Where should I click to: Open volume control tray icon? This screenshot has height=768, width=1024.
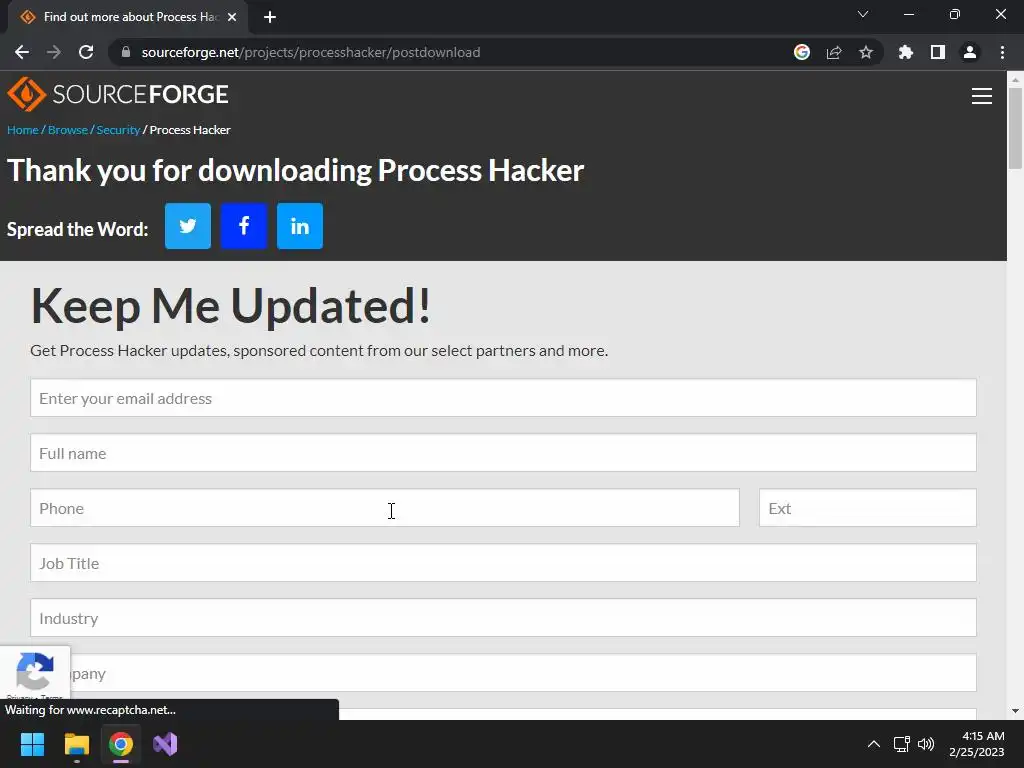pyautogui.click(x=926, y=744)
